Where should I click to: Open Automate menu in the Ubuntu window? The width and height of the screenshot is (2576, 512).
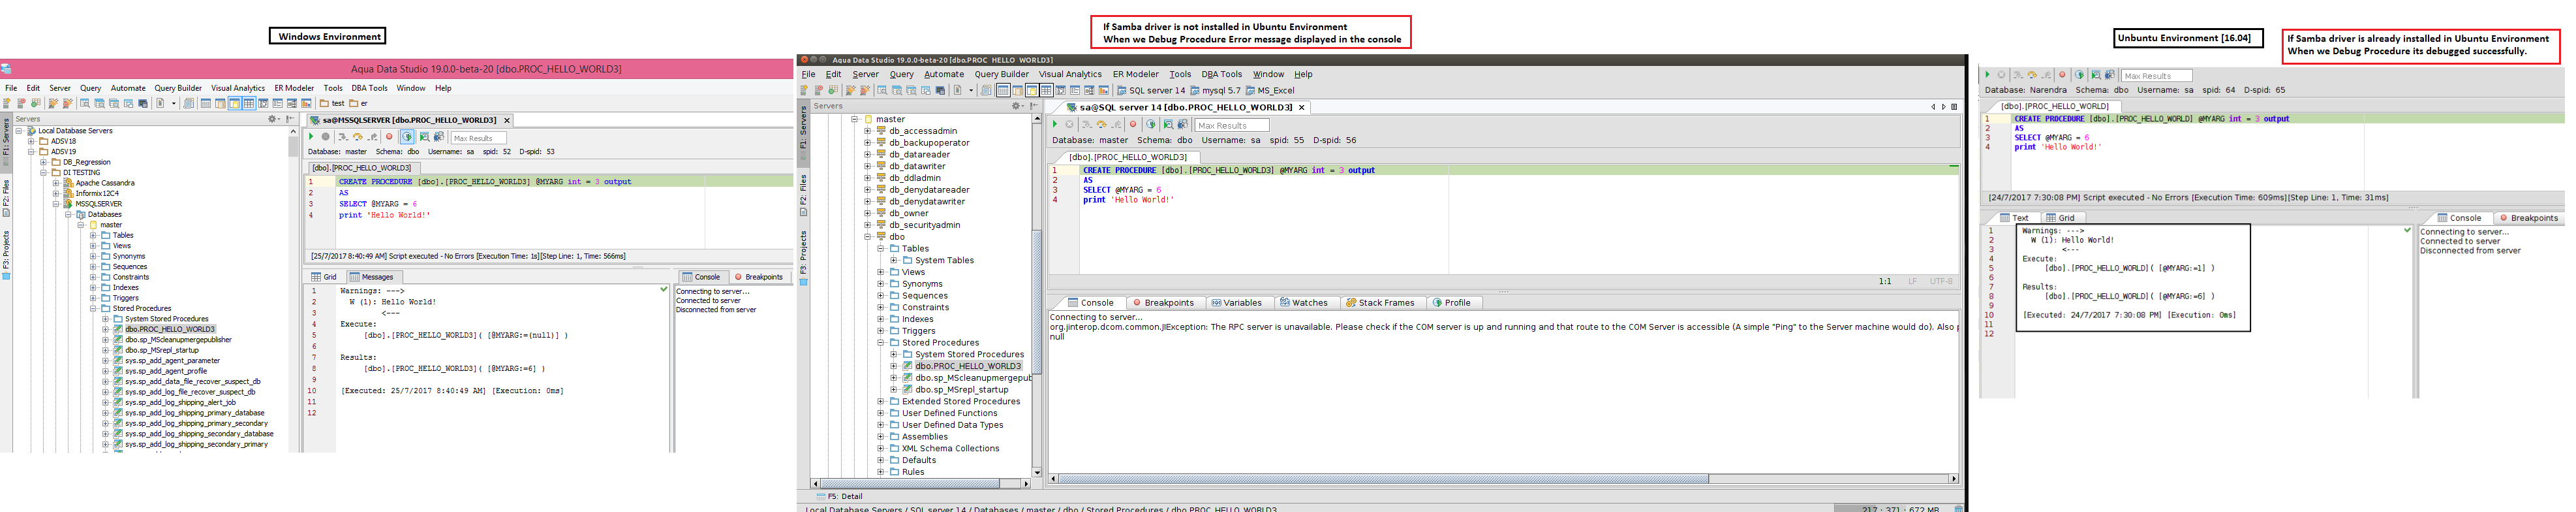[x=944, y=74]
